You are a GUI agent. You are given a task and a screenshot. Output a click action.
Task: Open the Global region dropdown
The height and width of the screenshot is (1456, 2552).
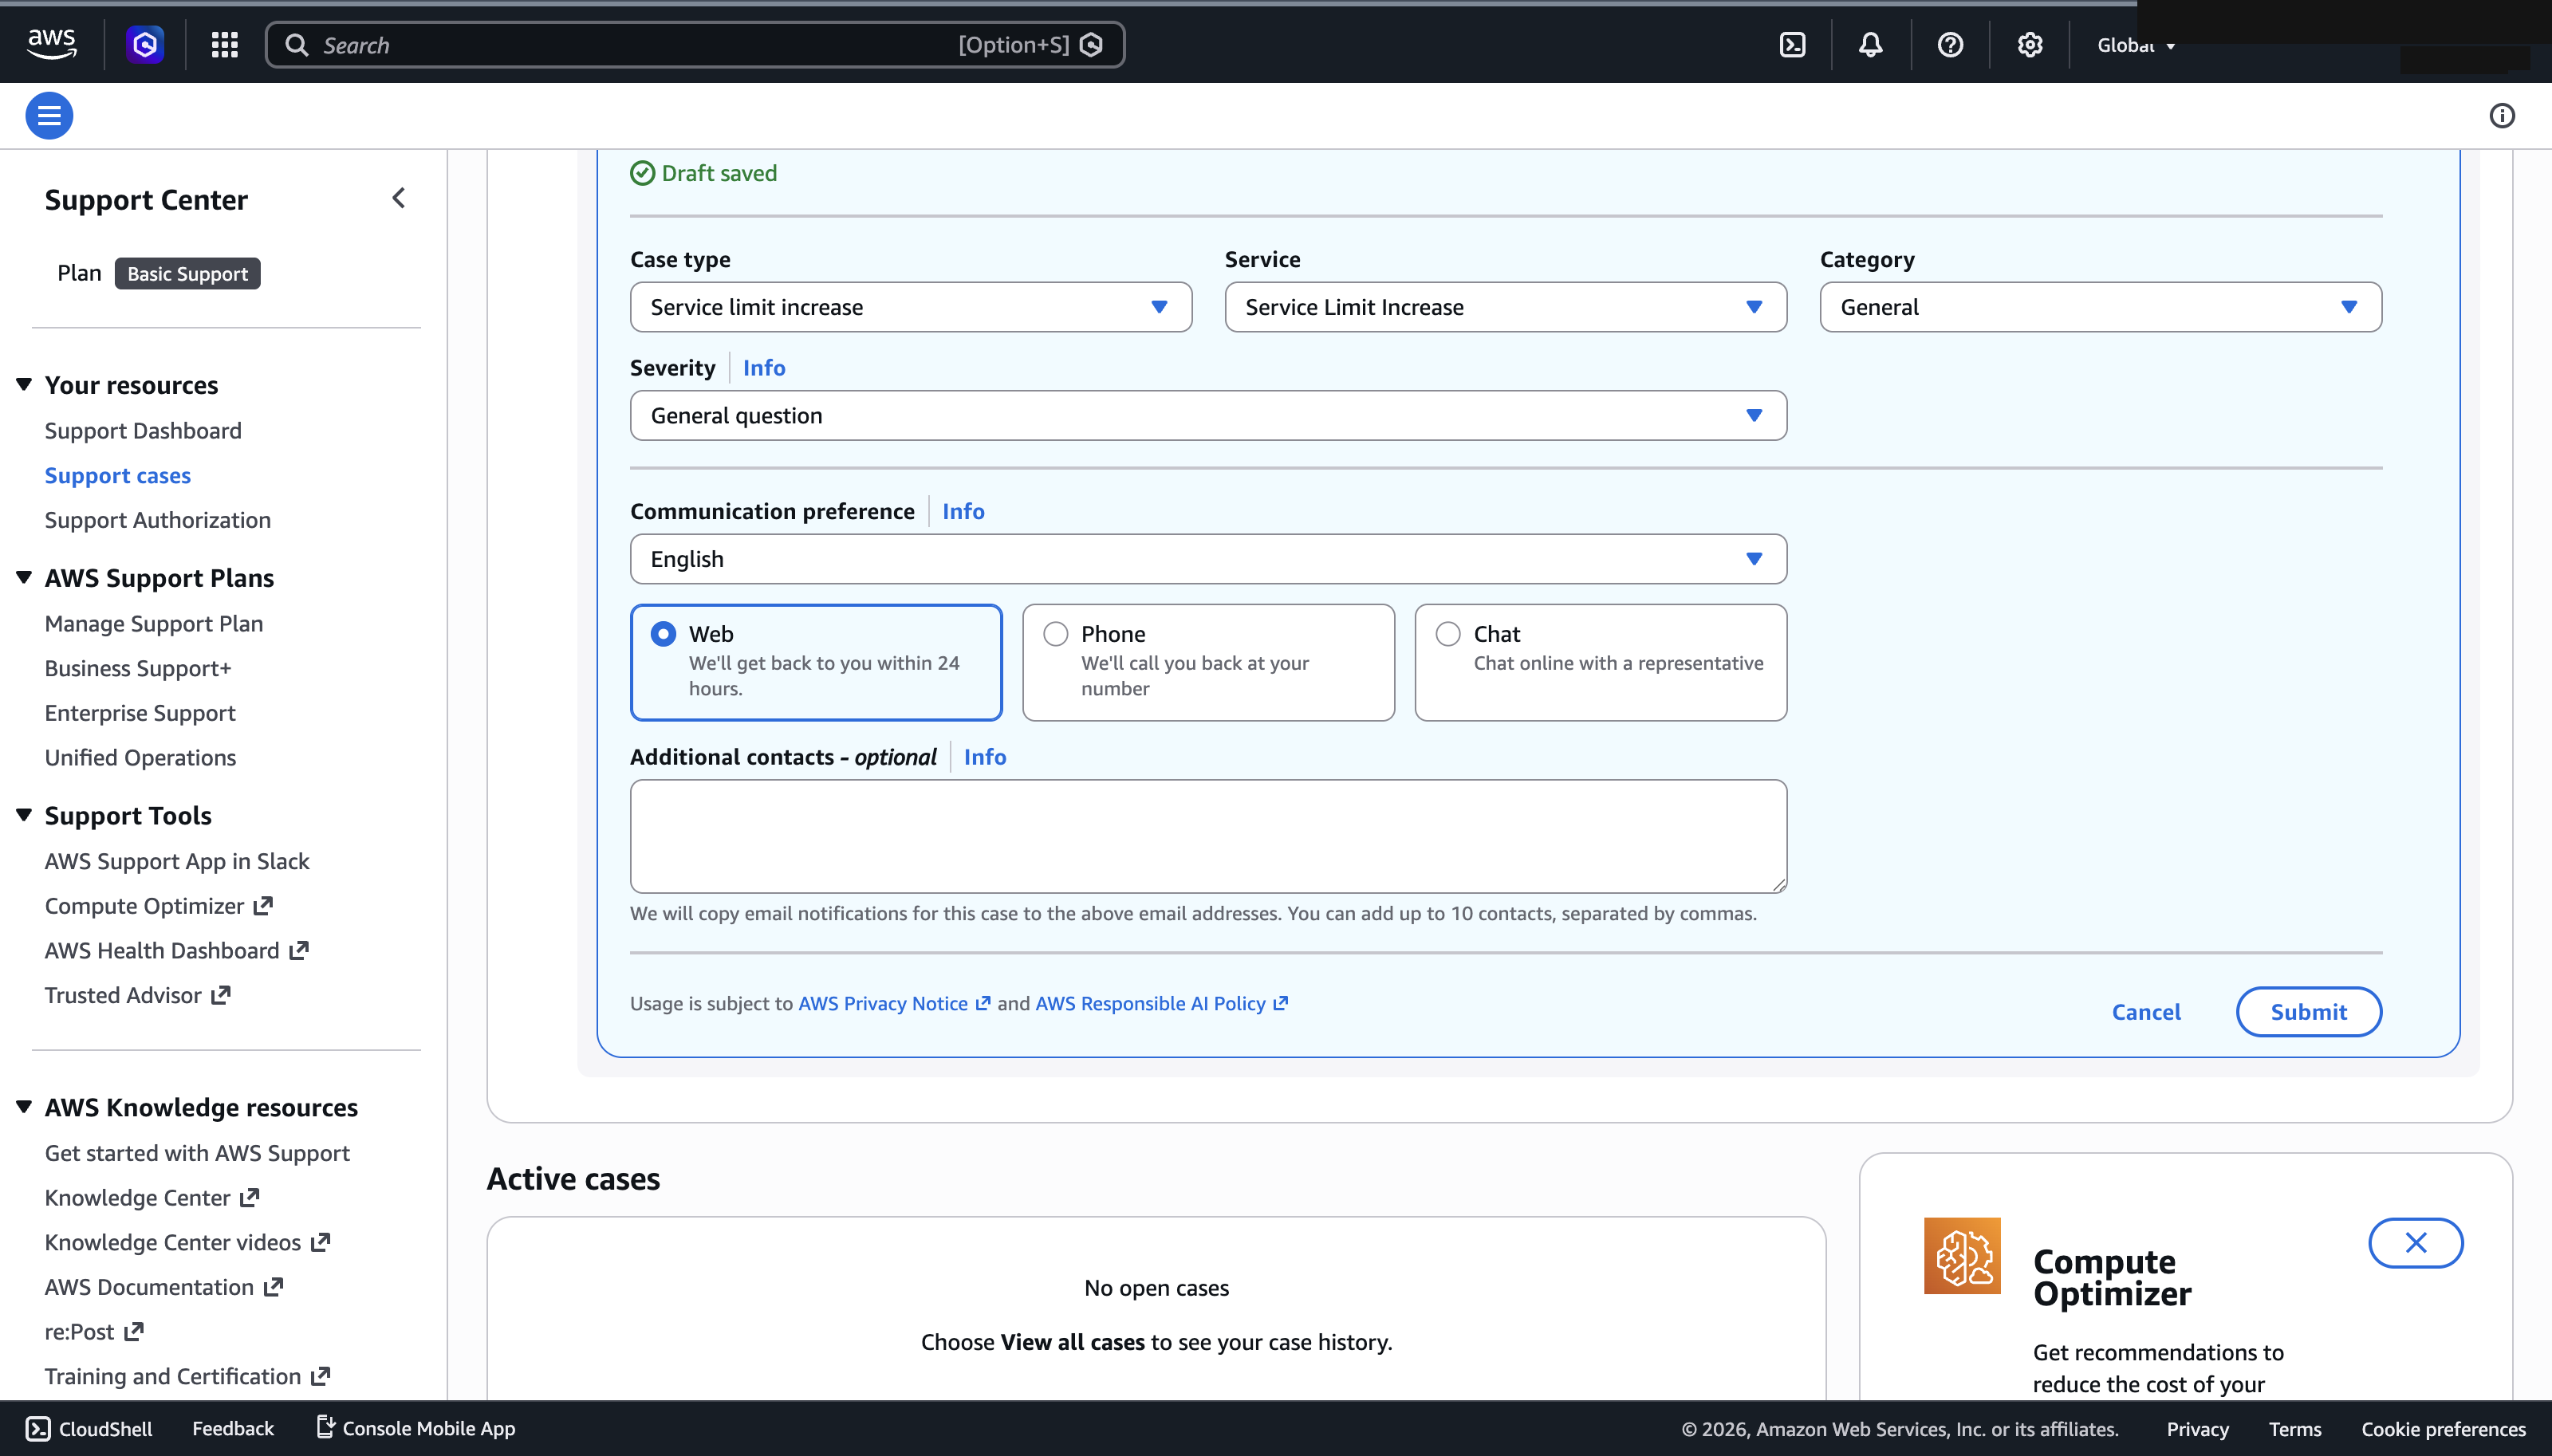(x=2135, y=45)
